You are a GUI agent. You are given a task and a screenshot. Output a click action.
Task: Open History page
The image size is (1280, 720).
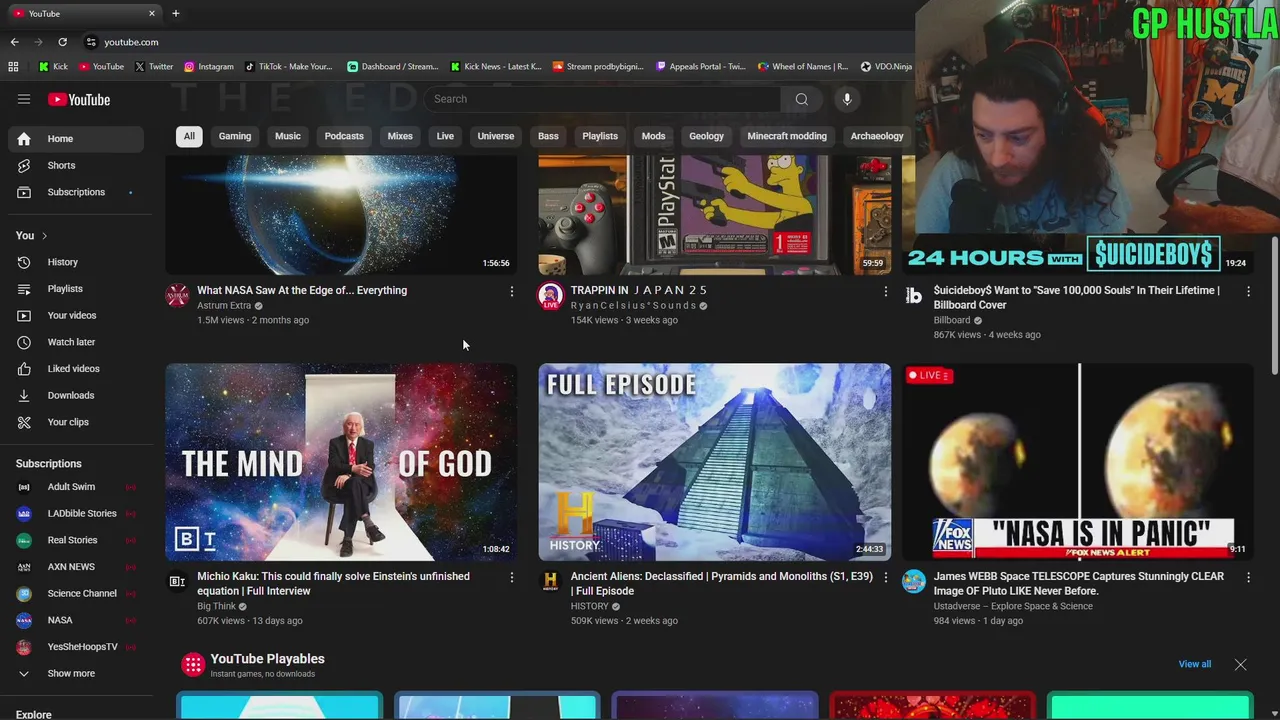pyautogui.click(x=78, y=262)
